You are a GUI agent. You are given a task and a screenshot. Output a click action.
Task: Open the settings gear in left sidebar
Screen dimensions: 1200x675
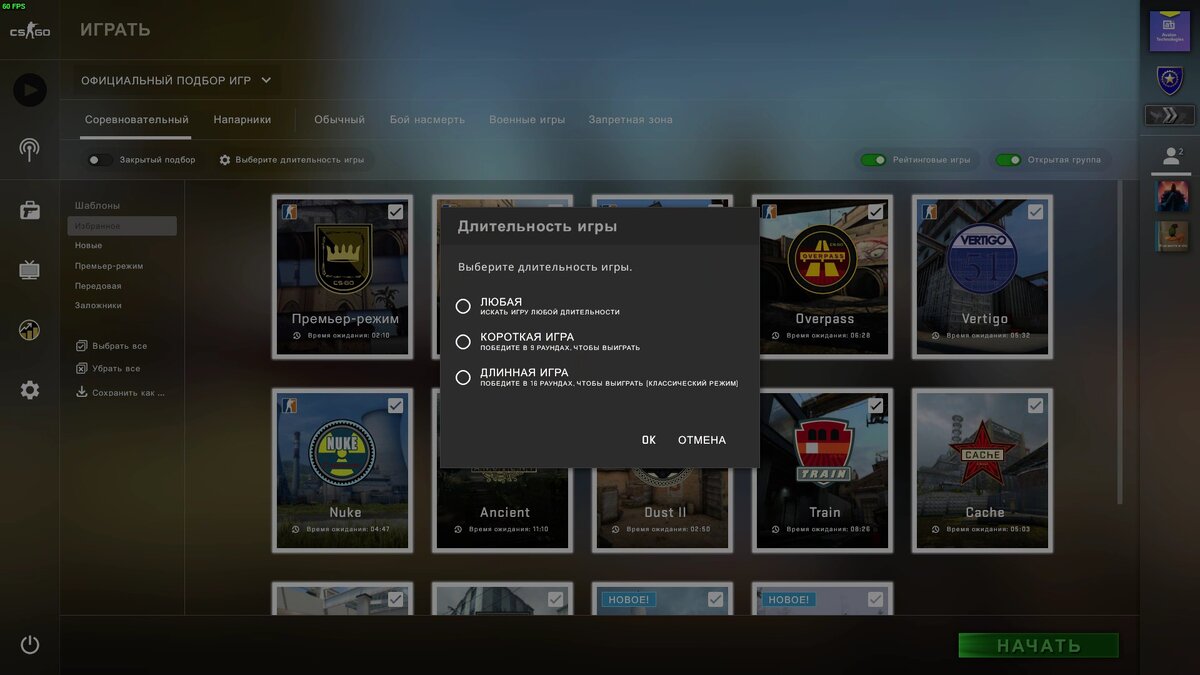[x=30, y=390]
